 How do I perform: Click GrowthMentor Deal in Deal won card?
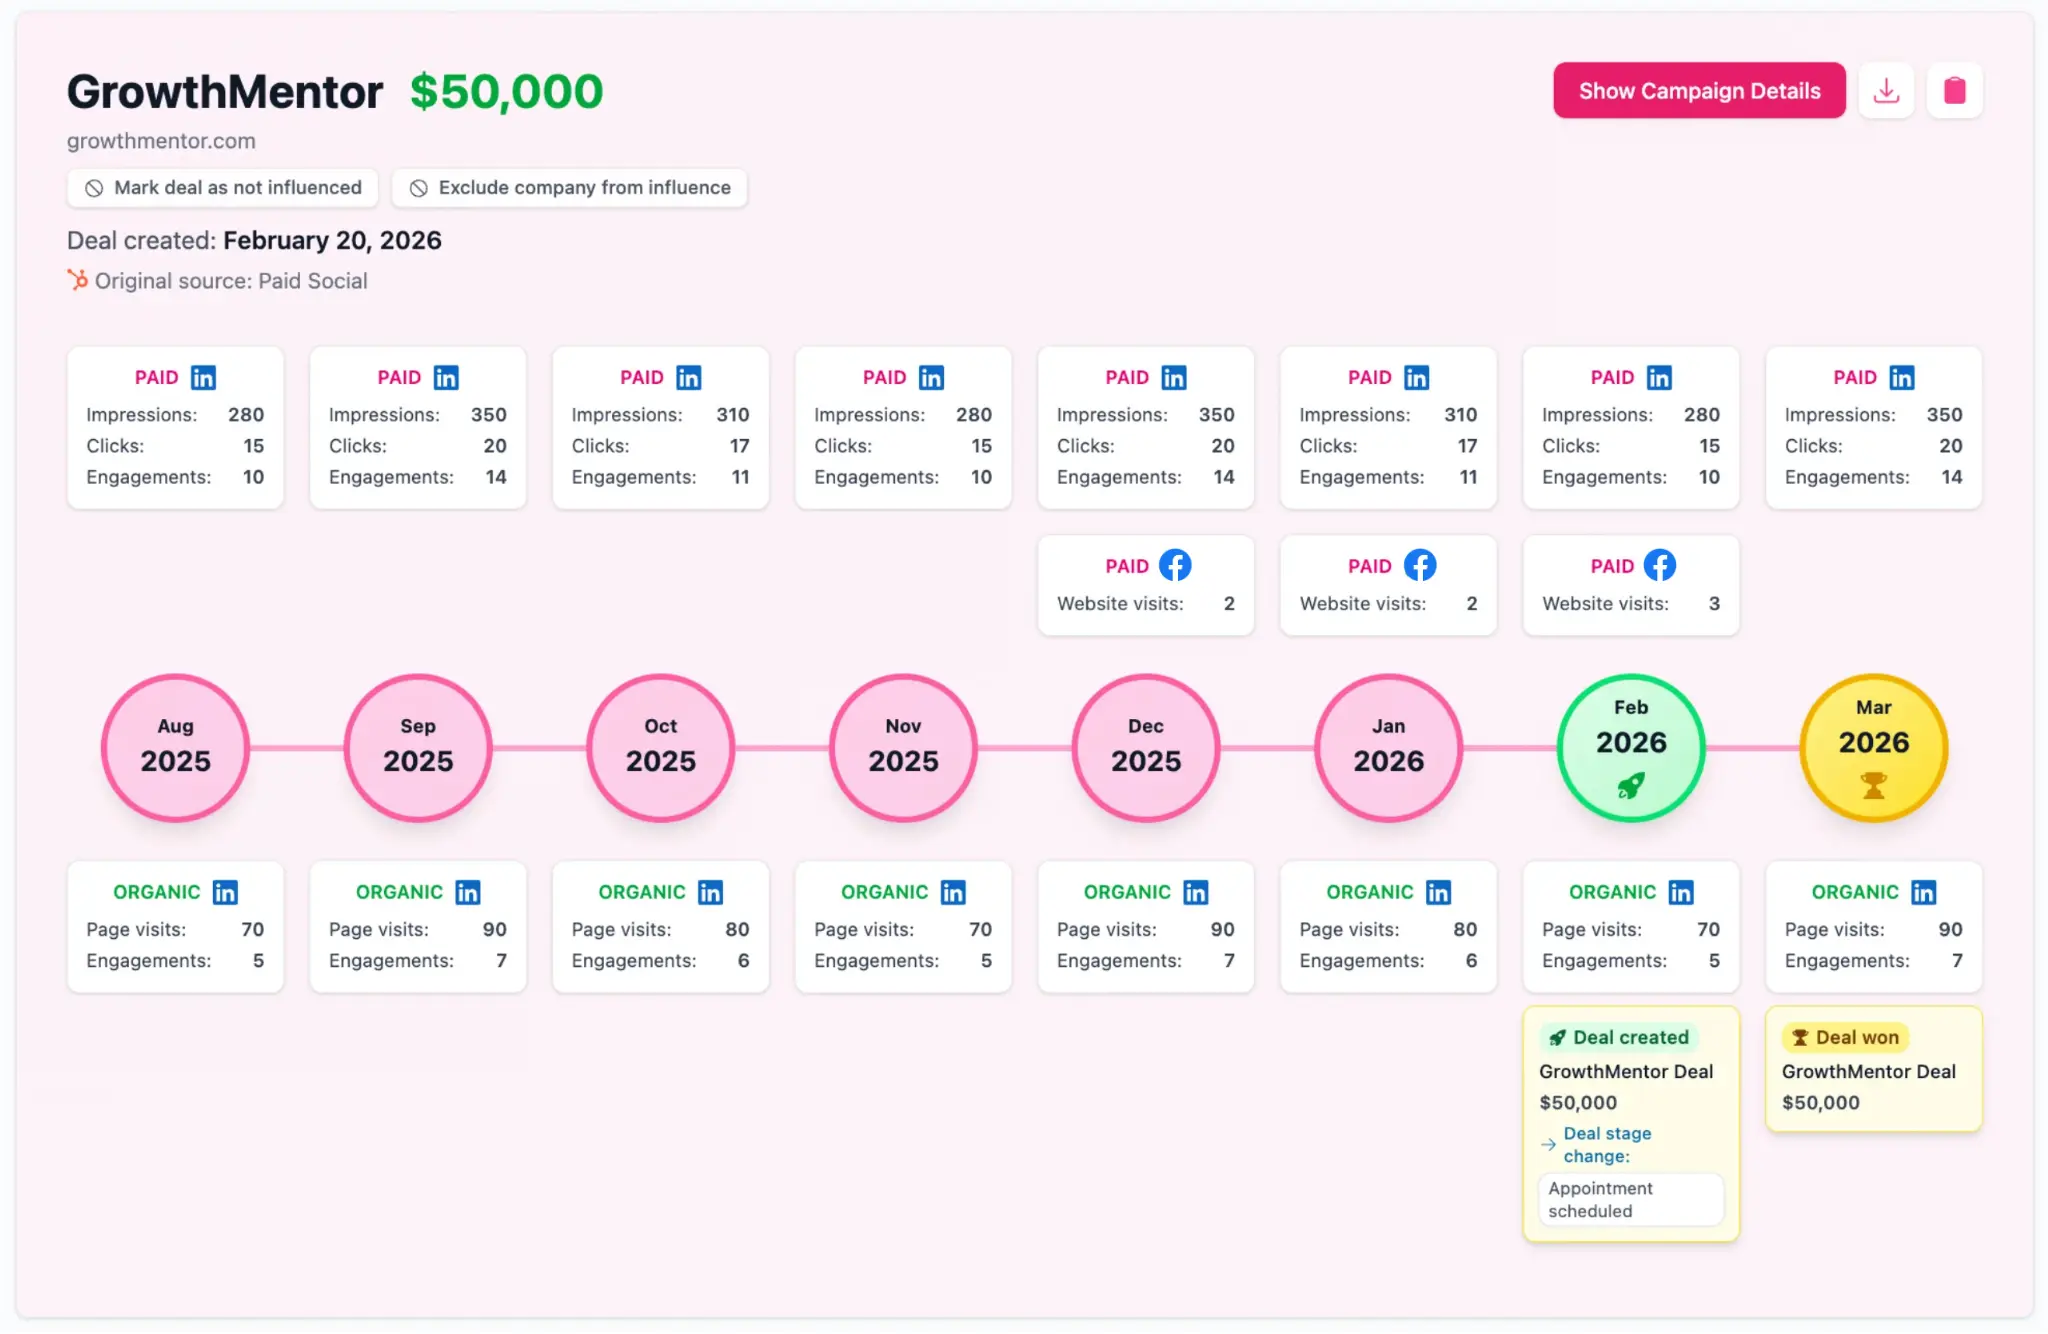1868,1071
